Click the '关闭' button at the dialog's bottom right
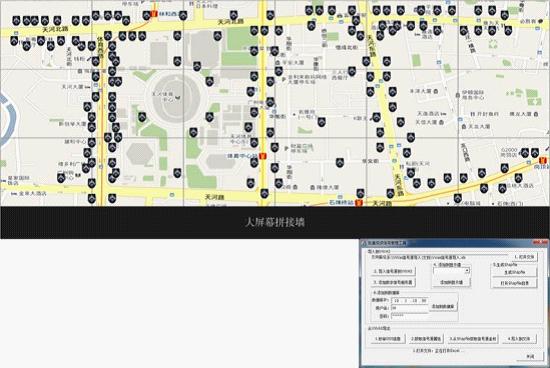Image resolution: width=550 pixels, height=368 pixels. (x=530, y=356)
